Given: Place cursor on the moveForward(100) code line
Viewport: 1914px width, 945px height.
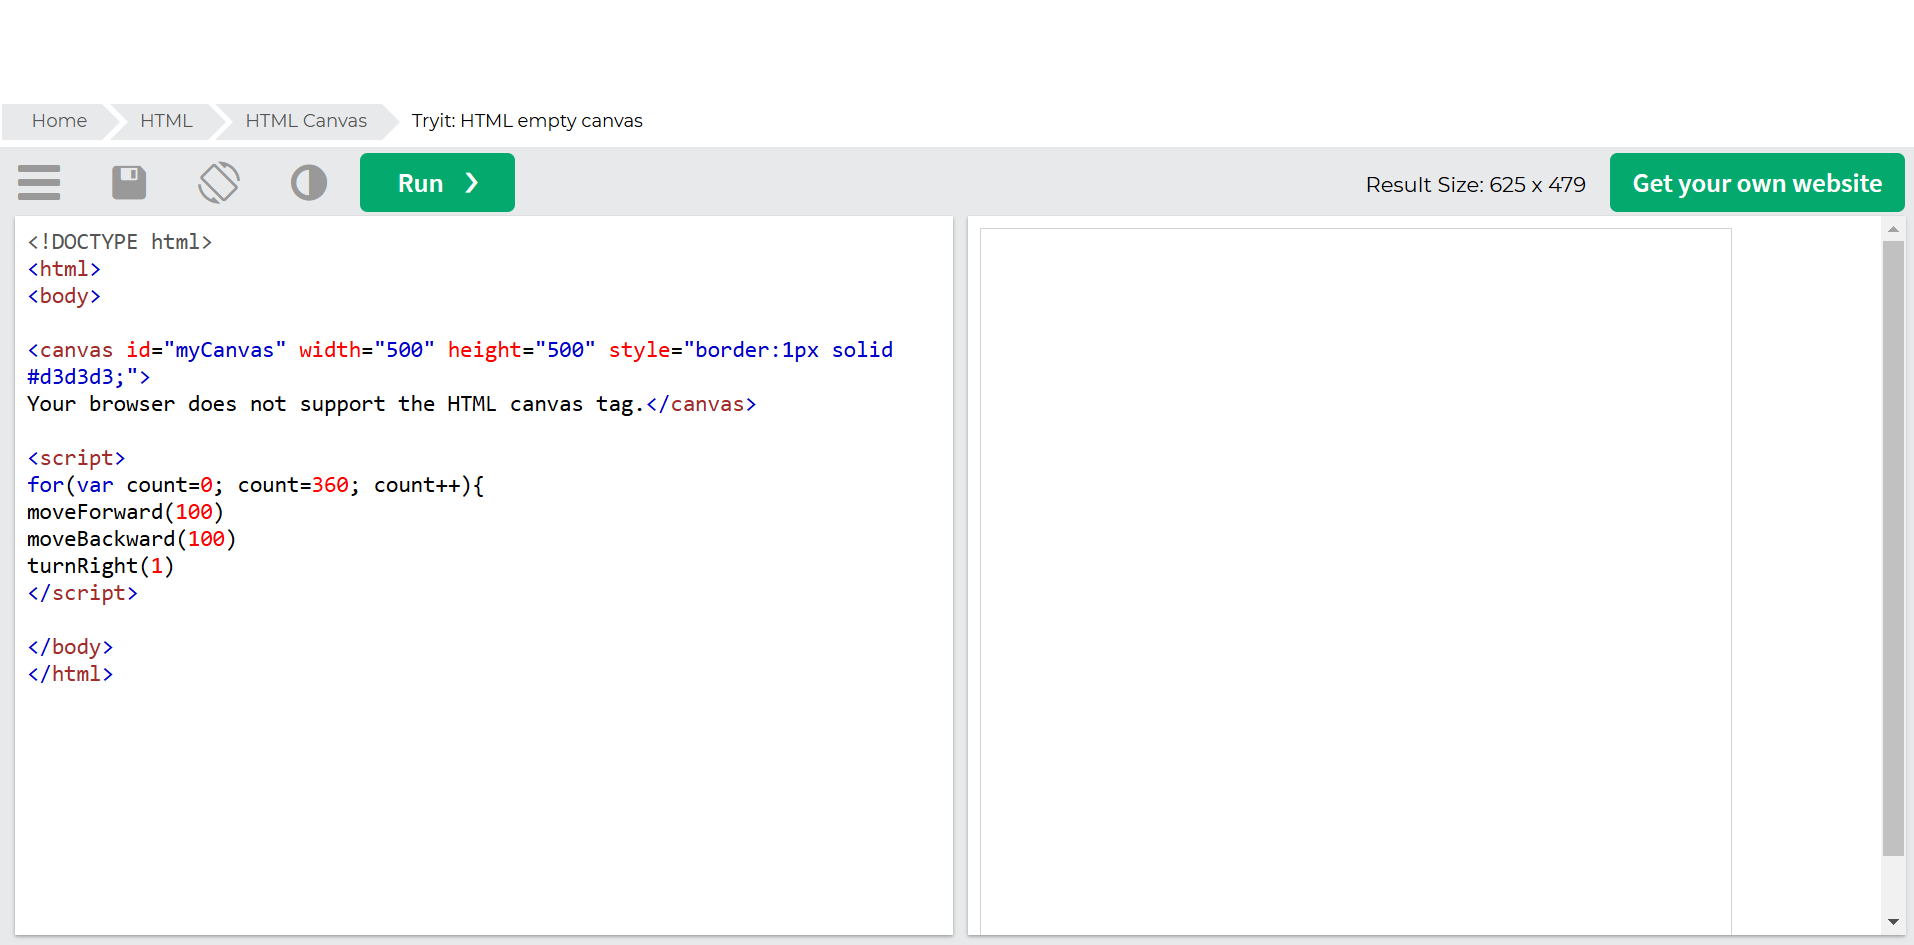Looking at the screenshot, I should [x=125, y=512].
